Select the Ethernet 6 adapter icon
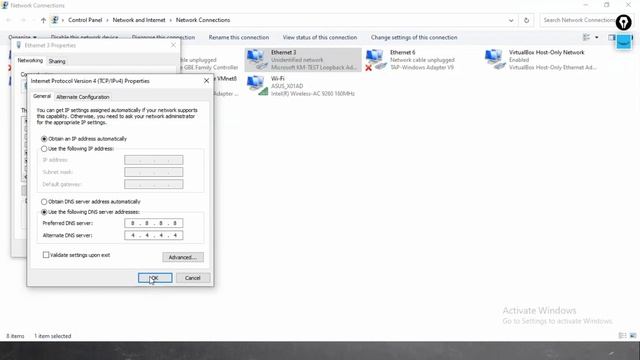The image size is (640, 360). (x=375, y=60)
